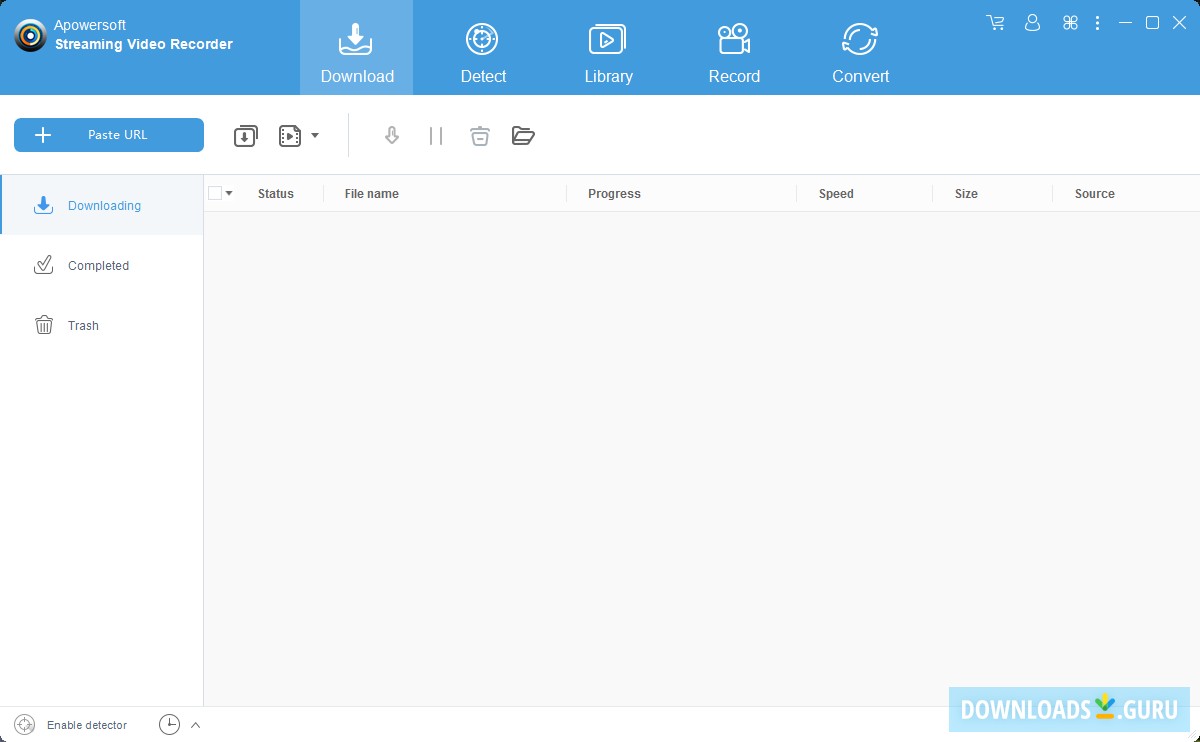Click the delete-to-trash toolbar icon
Viewport: 1200px width, 742px height.
479,135
